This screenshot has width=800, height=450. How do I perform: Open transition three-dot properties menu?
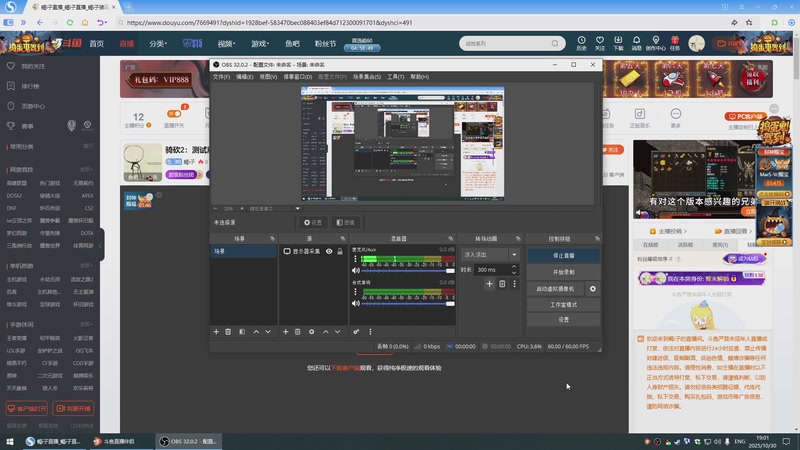514,284
